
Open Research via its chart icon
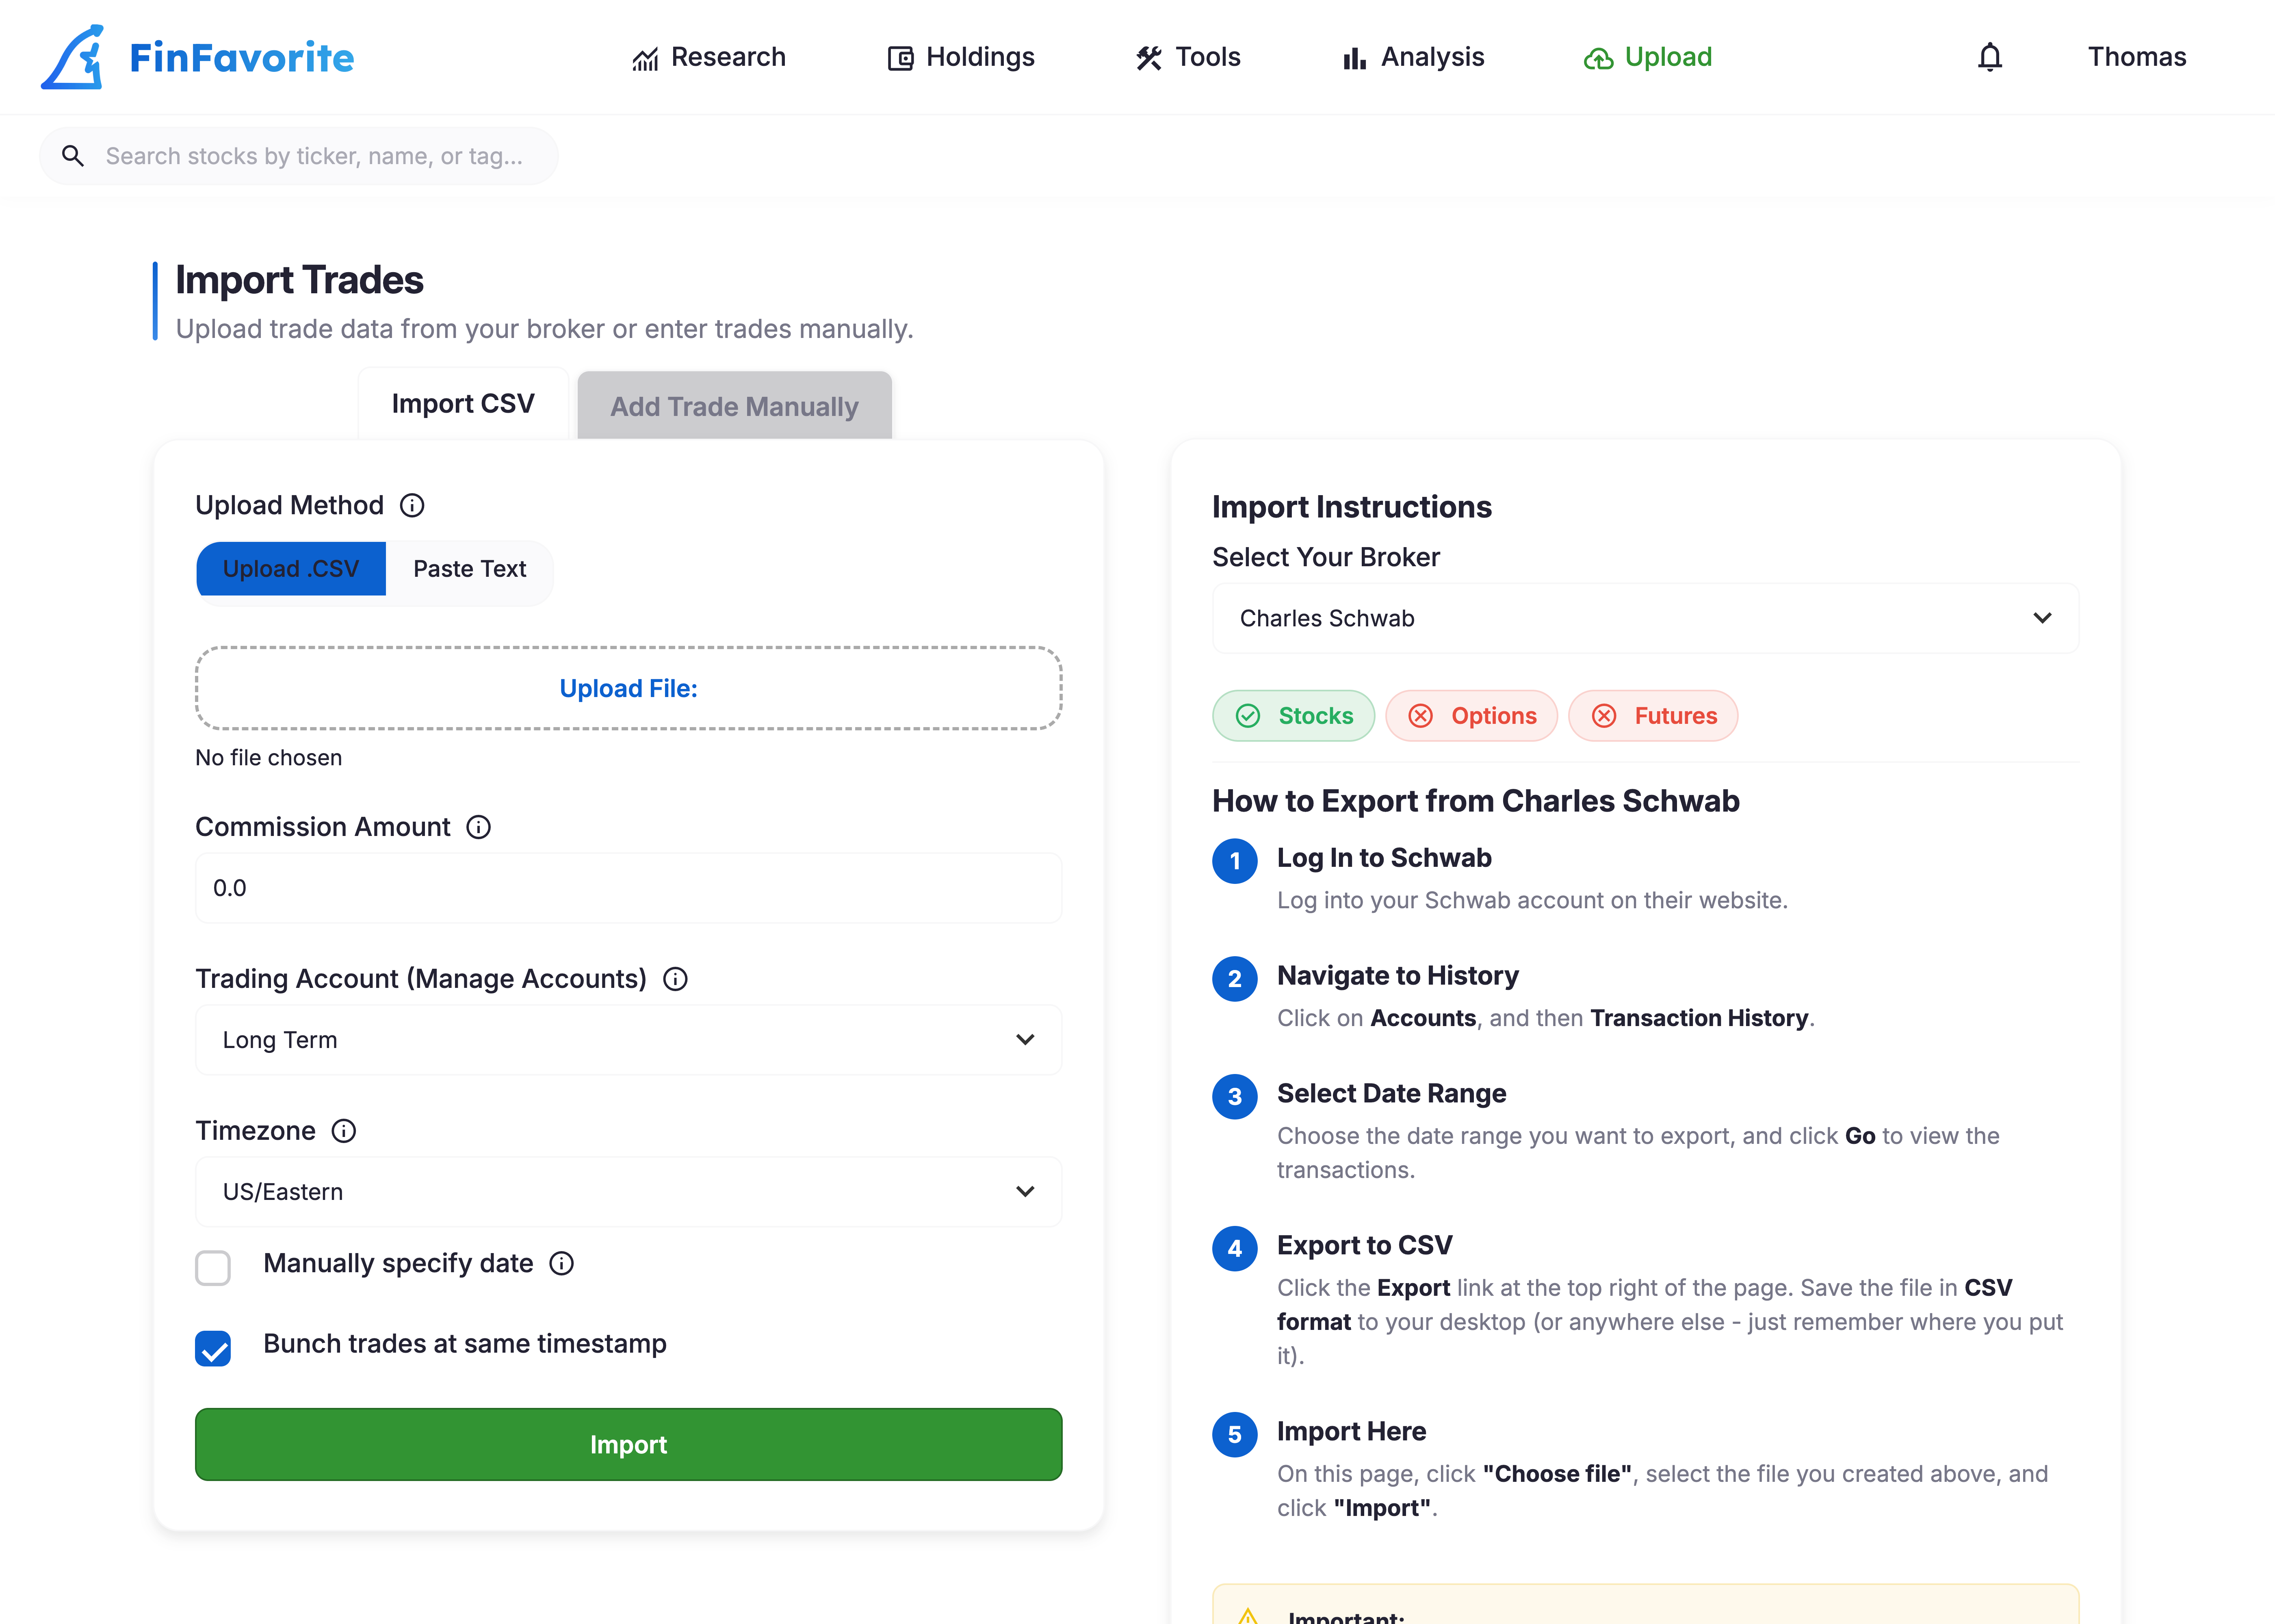(646, 57)
